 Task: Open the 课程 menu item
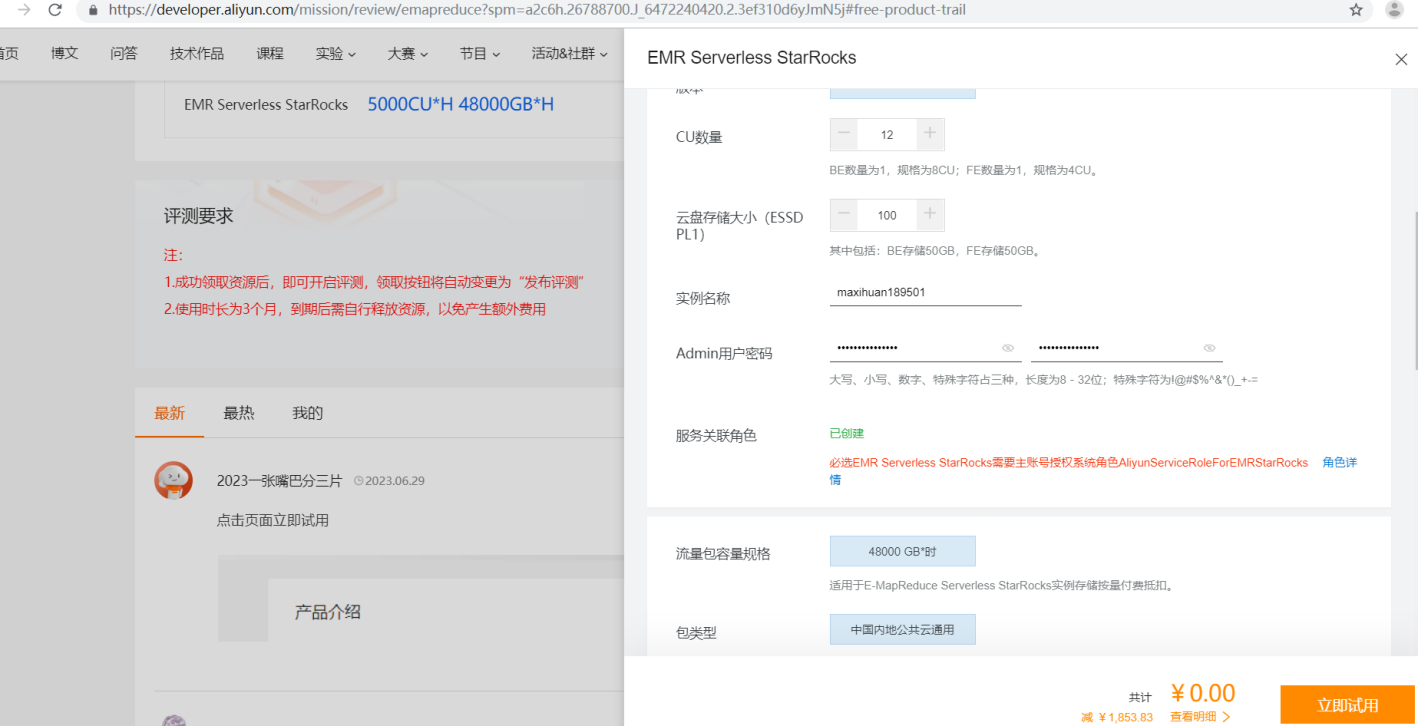(270, 54)
